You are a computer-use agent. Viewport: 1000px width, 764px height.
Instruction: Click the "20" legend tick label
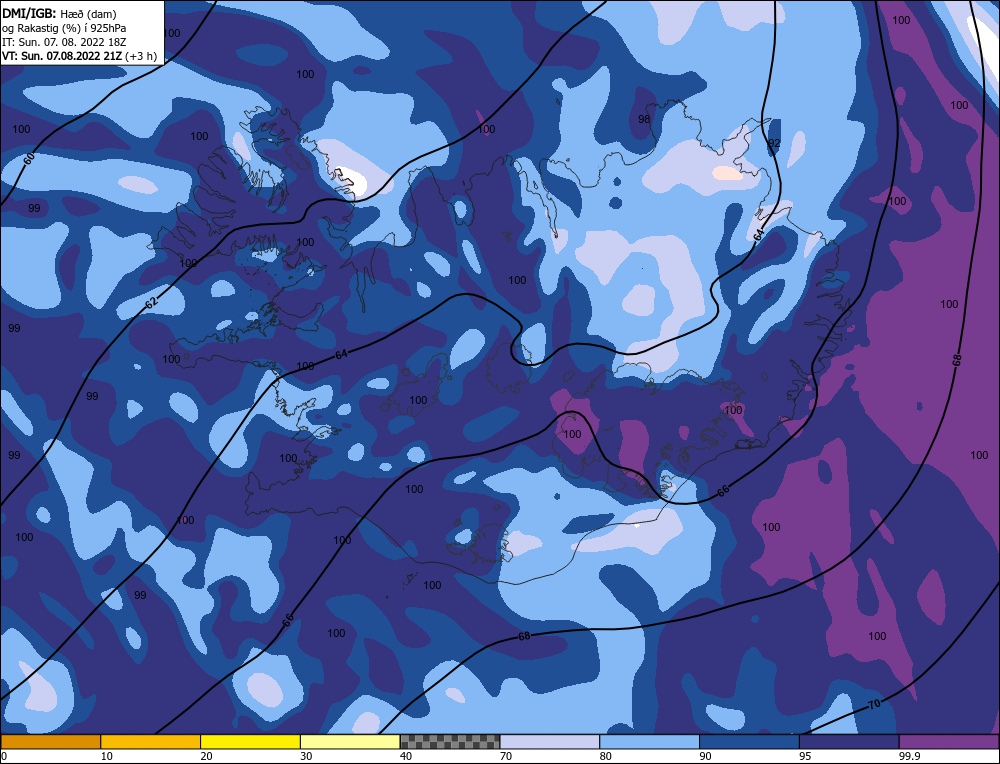tap(207, 756)
